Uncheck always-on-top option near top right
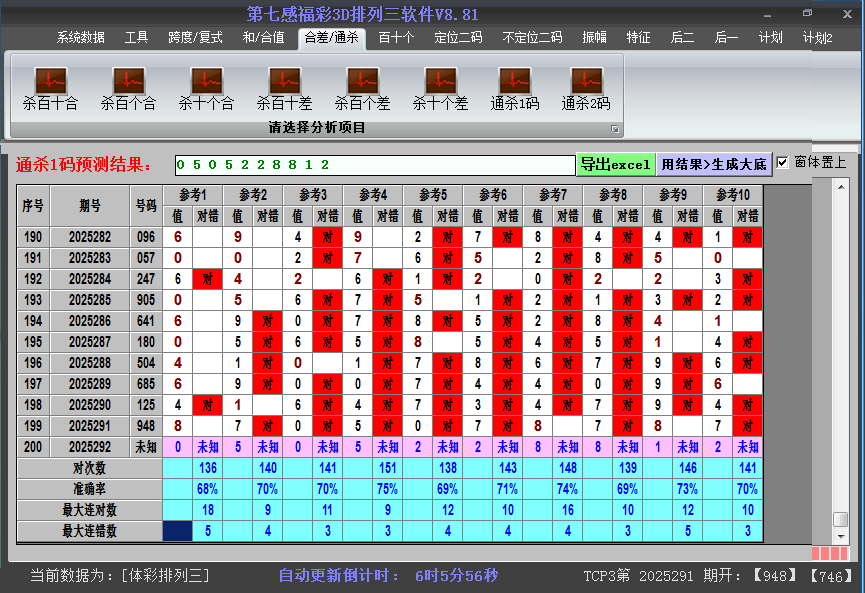 pos(780,162)
